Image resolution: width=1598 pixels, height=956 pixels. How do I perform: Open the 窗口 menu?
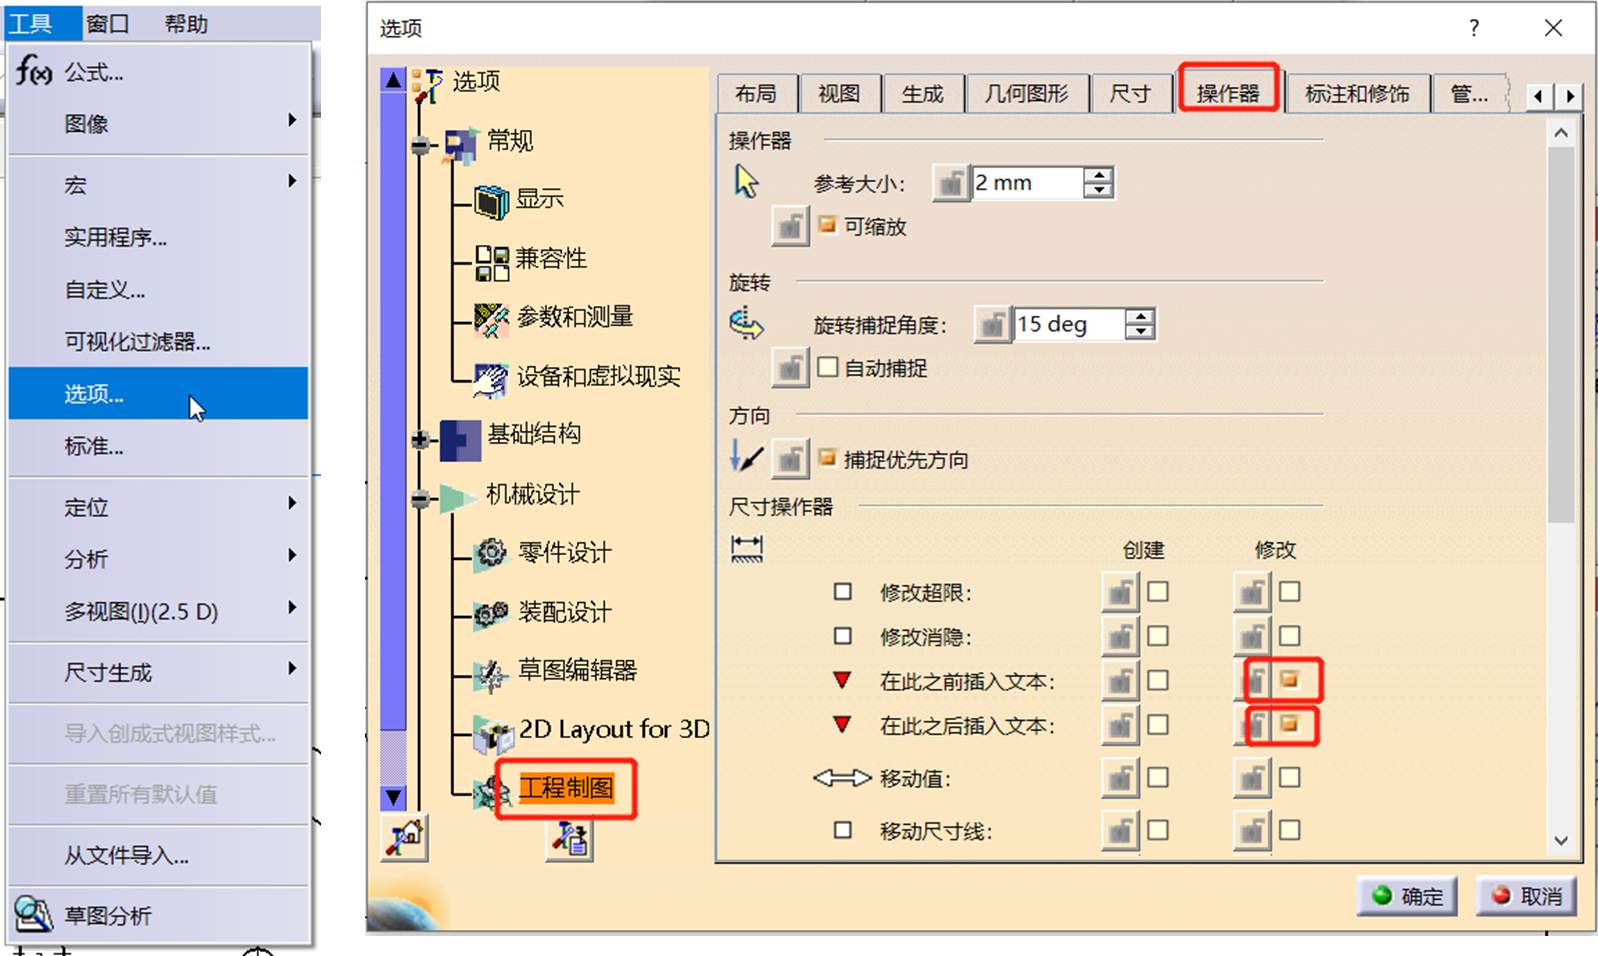[x=107, y=23]
